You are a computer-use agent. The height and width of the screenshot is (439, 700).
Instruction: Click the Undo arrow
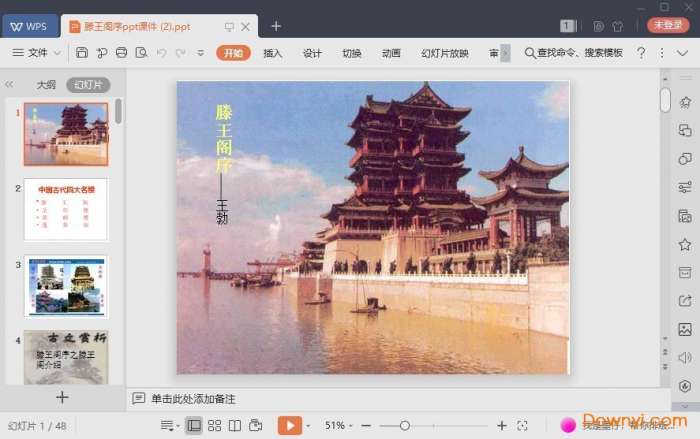pyautogui.click(x=161, y=53)
